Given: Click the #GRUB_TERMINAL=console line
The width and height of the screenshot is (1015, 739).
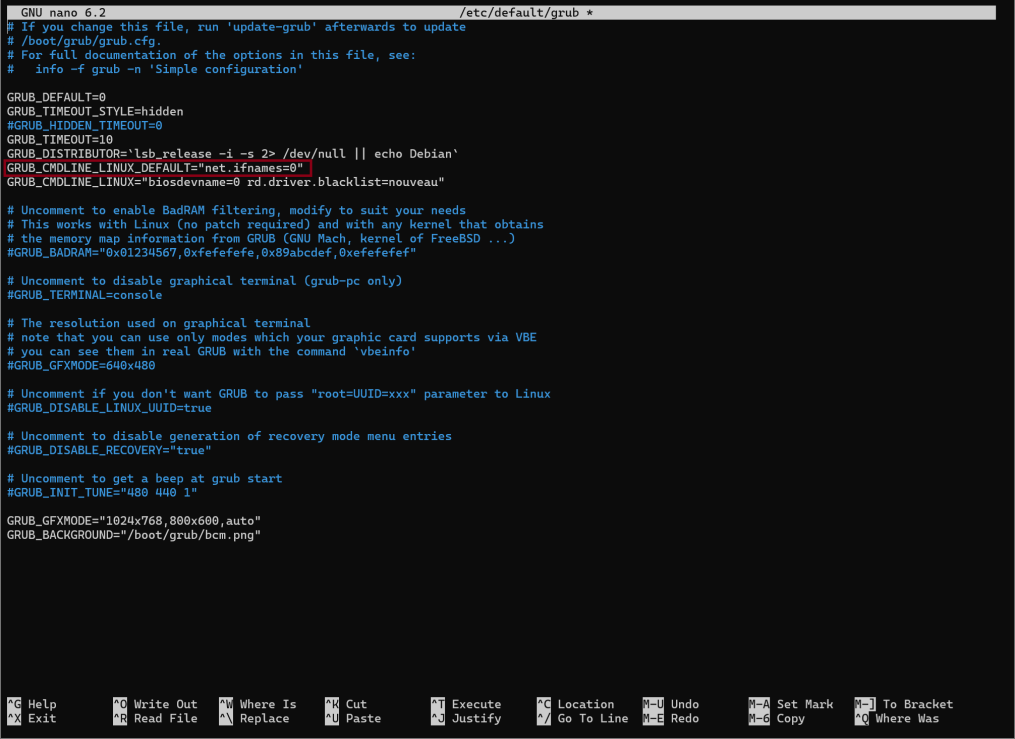Looking at the screenshot, I should pos(85,295).
